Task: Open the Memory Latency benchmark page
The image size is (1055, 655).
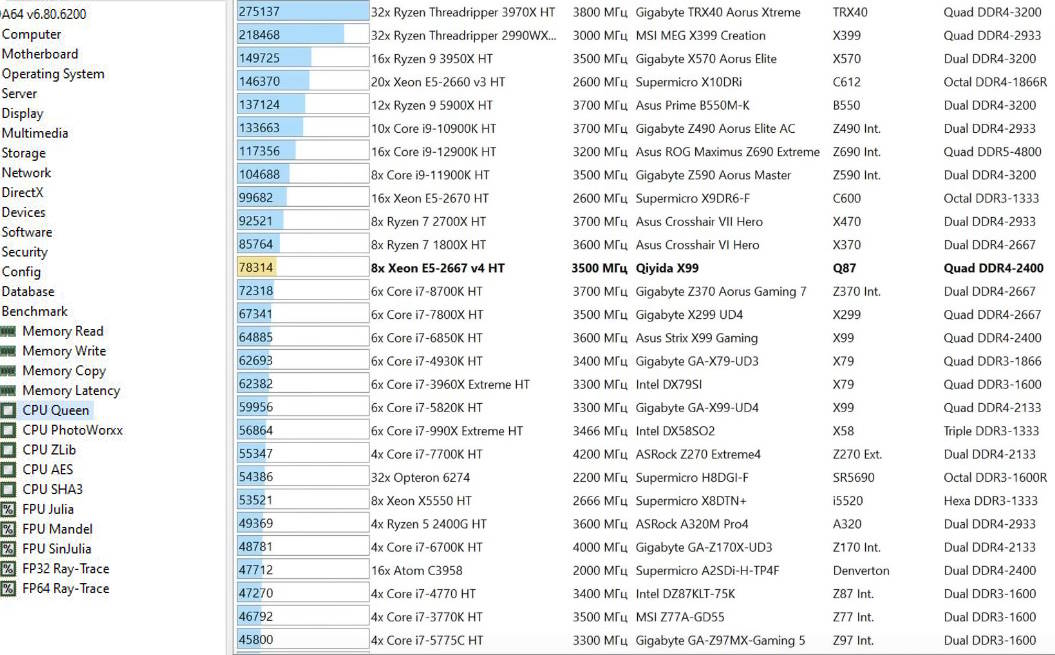Action: [x=71, y=390]
